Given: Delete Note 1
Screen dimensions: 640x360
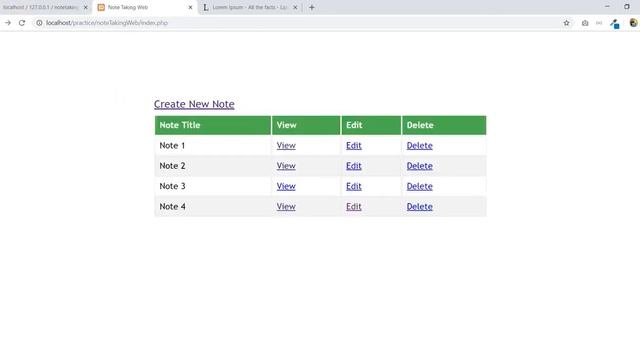Looking at the screenshot, I should click(420, 146).
